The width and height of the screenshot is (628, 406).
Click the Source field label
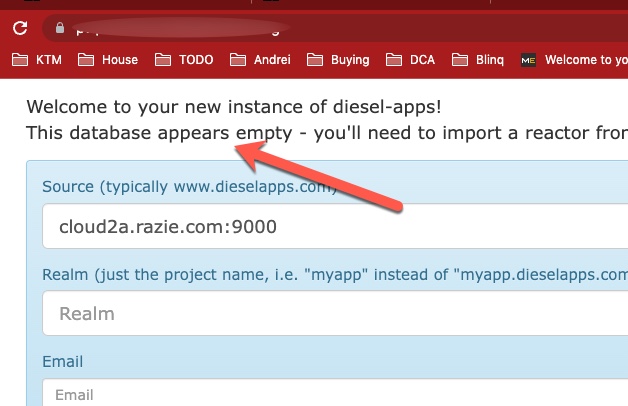(x=189, y=187)
